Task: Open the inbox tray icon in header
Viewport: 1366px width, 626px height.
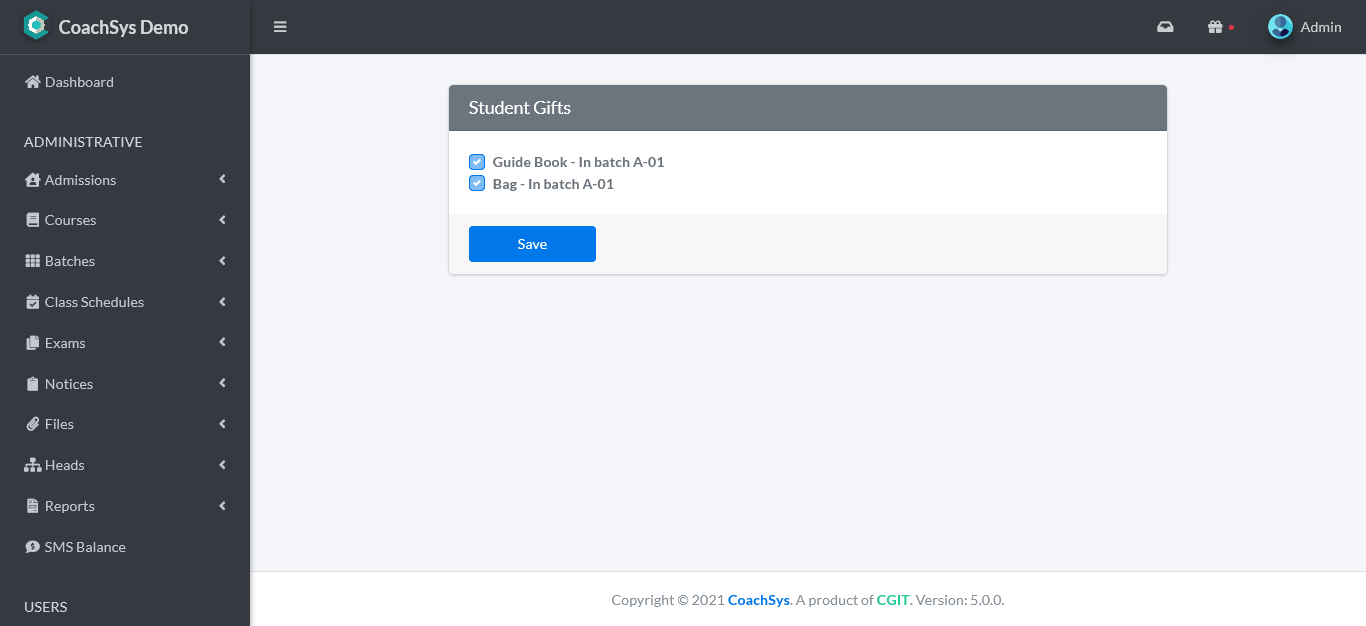Action: coord(1165,27)
